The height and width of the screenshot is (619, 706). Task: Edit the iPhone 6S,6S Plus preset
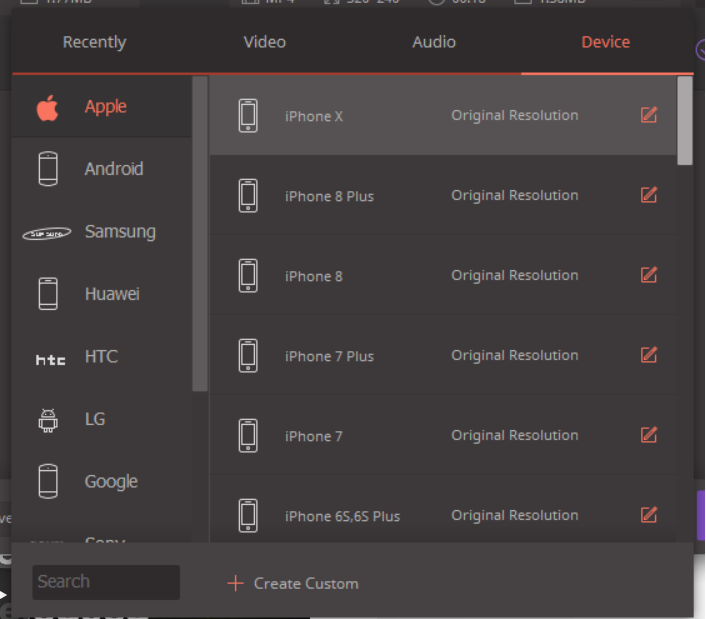649,515
